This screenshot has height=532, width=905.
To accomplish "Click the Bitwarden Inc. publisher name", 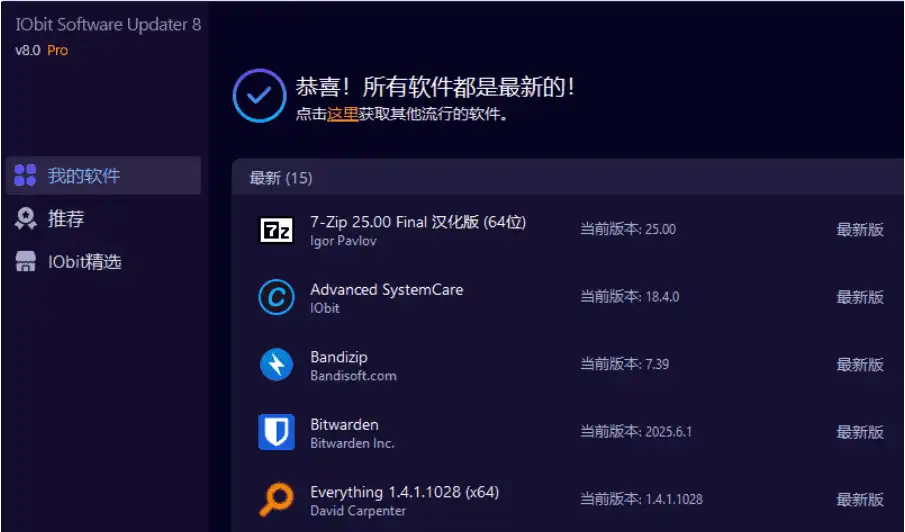I will [x=352, y=443].
